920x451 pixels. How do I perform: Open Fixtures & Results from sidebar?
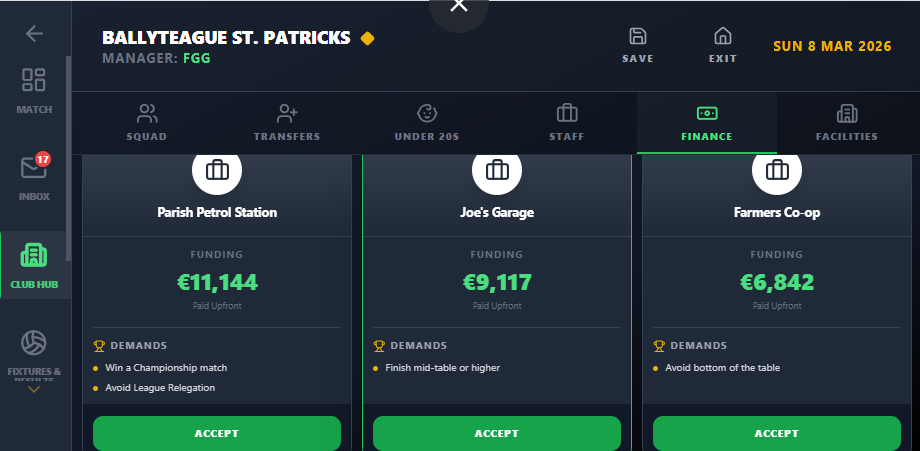click(x=34, y=352)
